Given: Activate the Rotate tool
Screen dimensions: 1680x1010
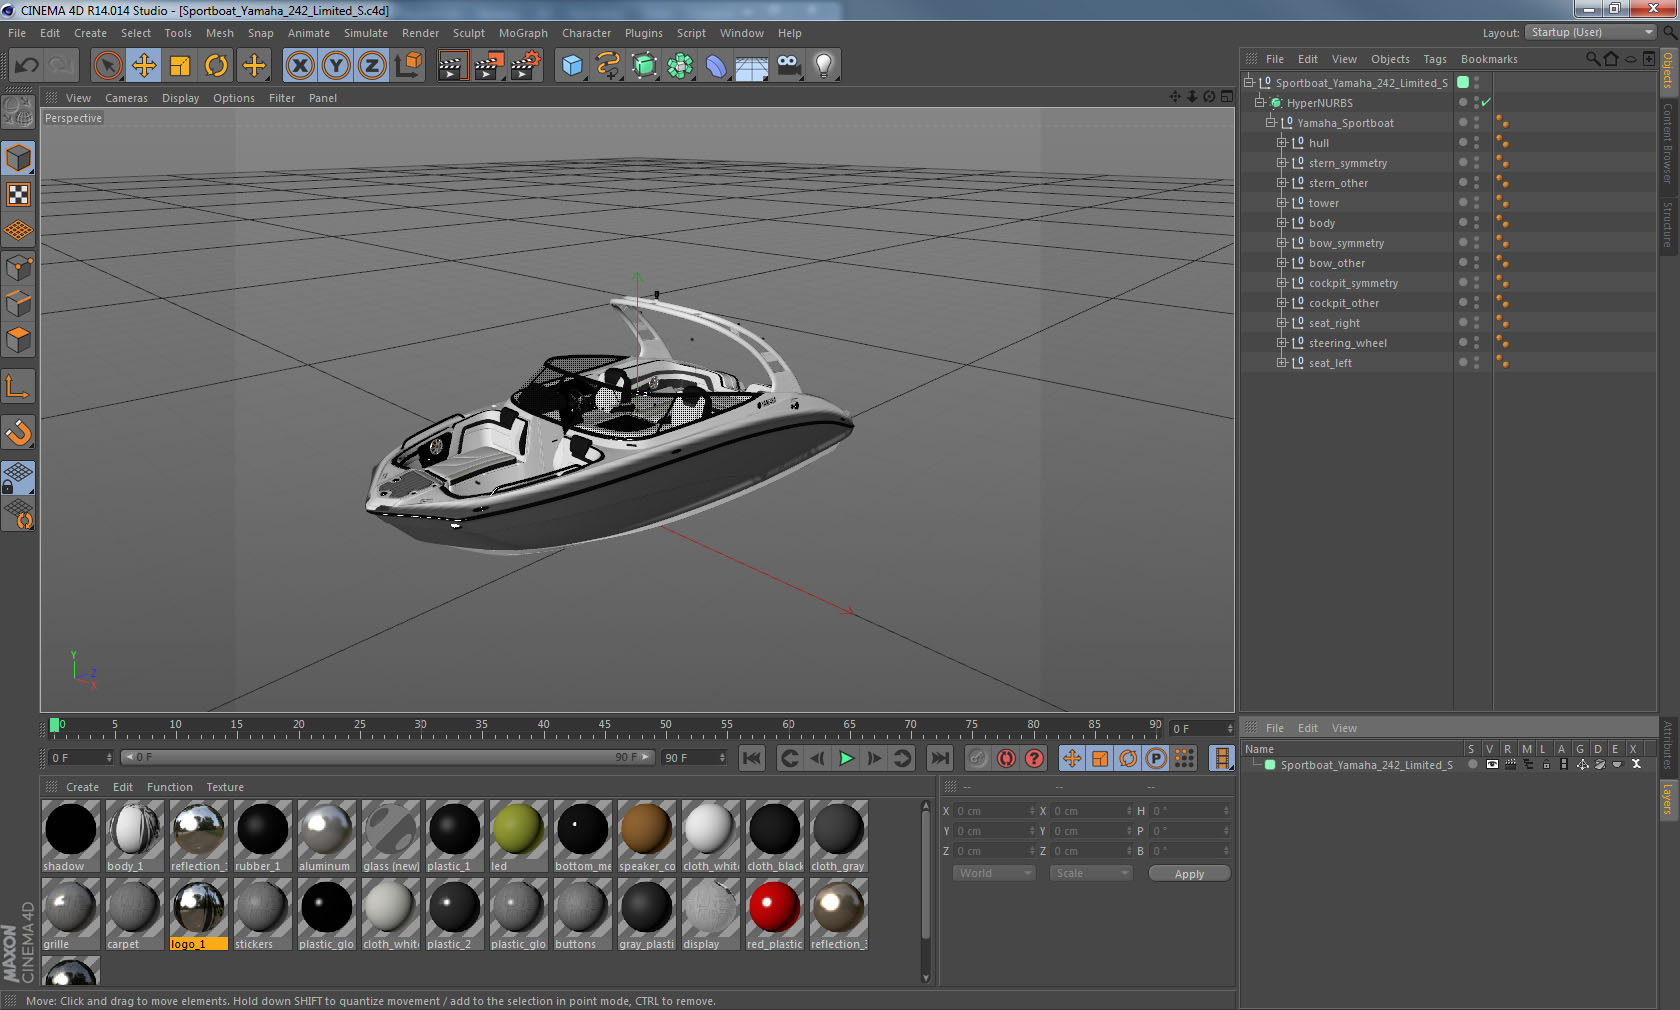Looking at the screenshot, I should coord(216,66).
